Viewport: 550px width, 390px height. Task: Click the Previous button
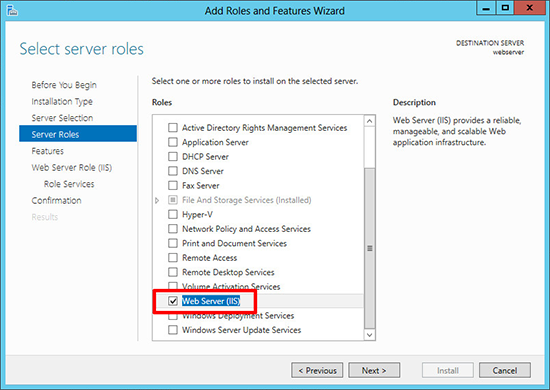[x=317, y=370]
